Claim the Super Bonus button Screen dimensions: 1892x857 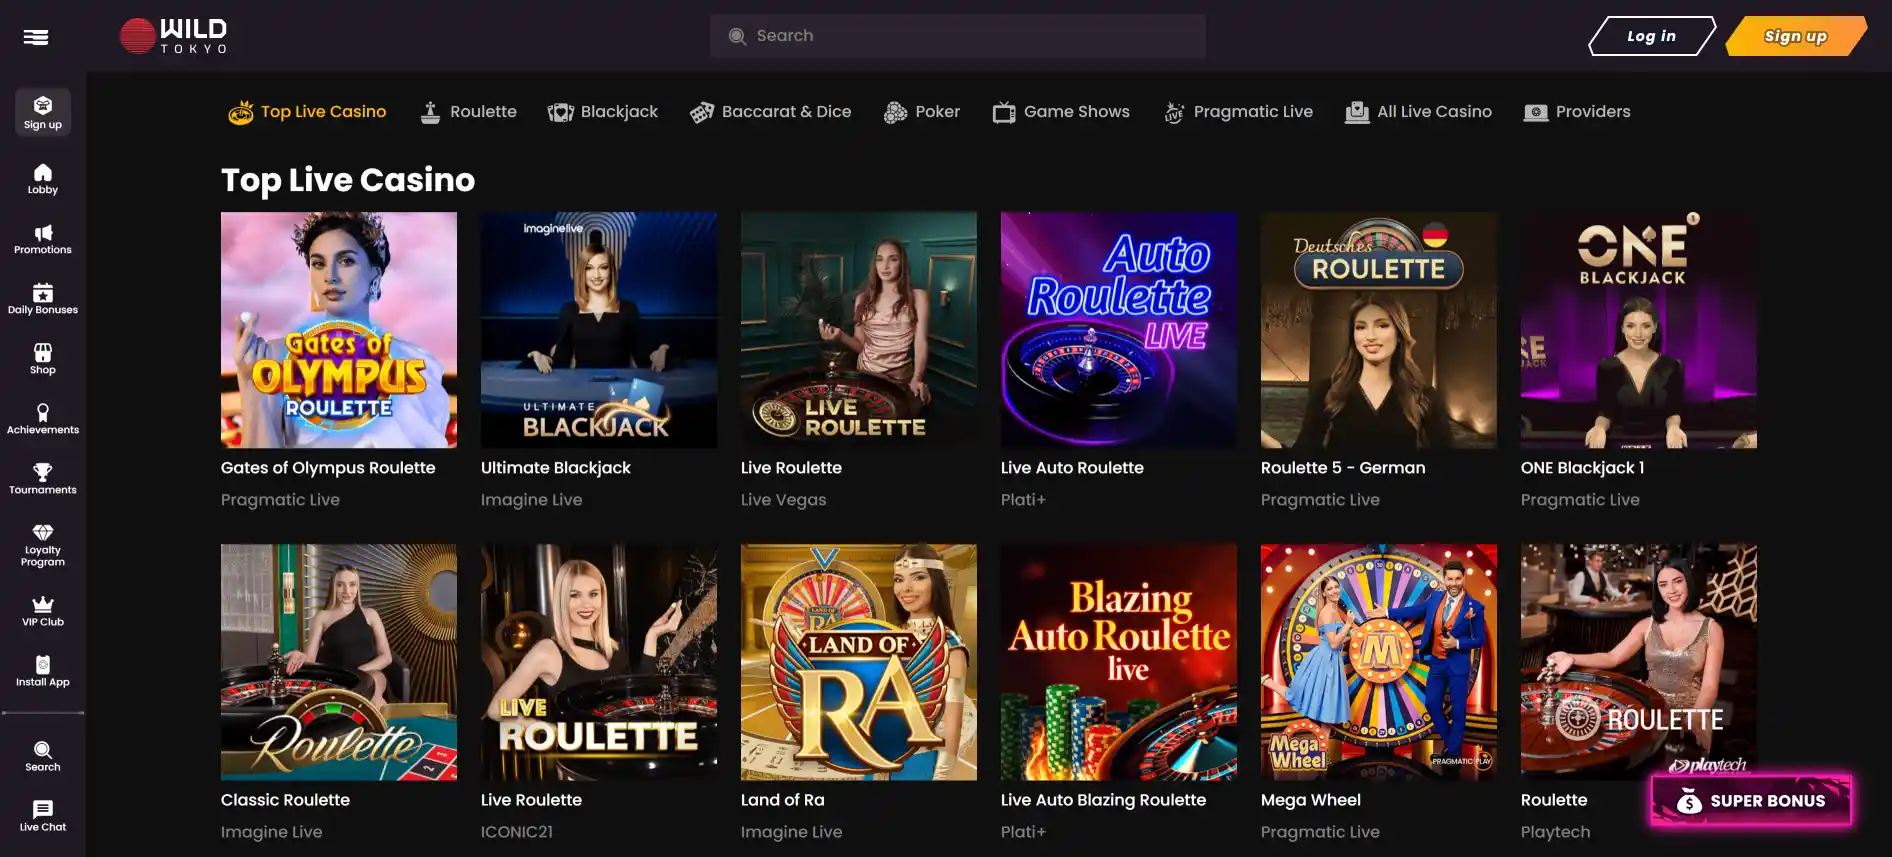[x=1751, y=801]
